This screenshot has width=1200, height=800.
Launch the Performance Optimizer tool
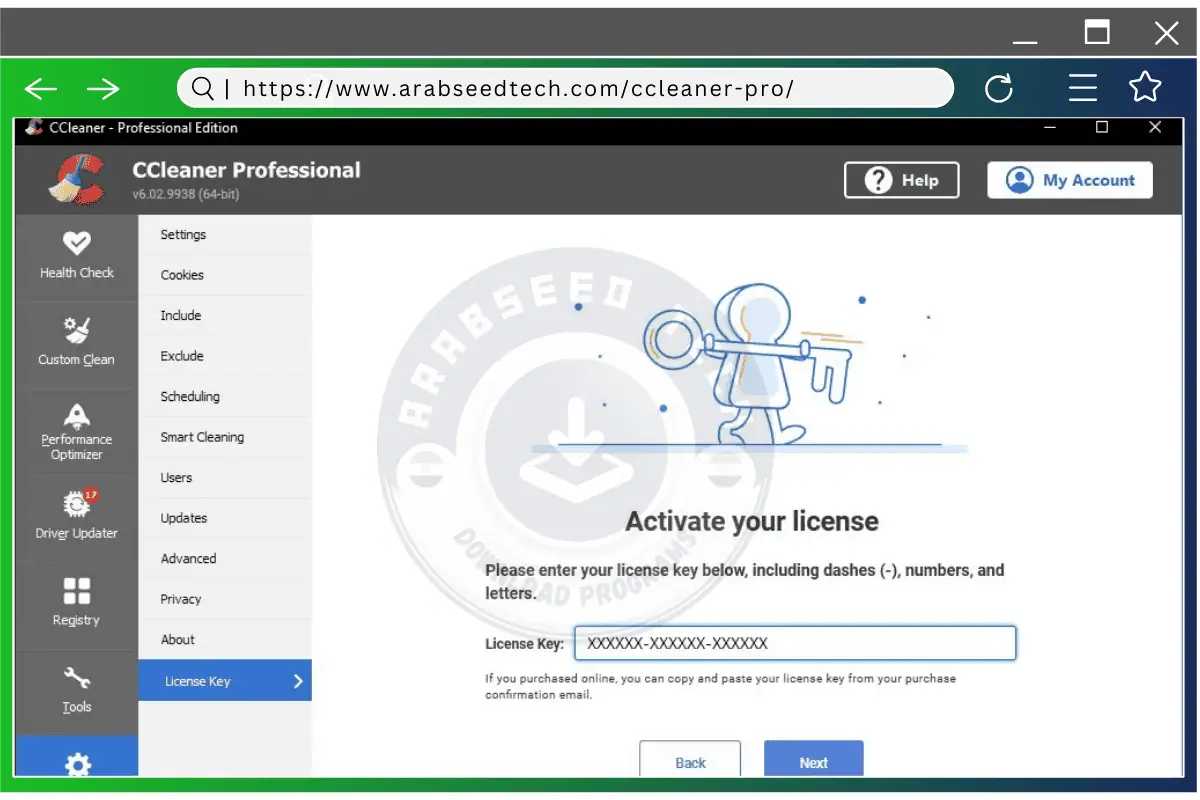click(76, 420)
